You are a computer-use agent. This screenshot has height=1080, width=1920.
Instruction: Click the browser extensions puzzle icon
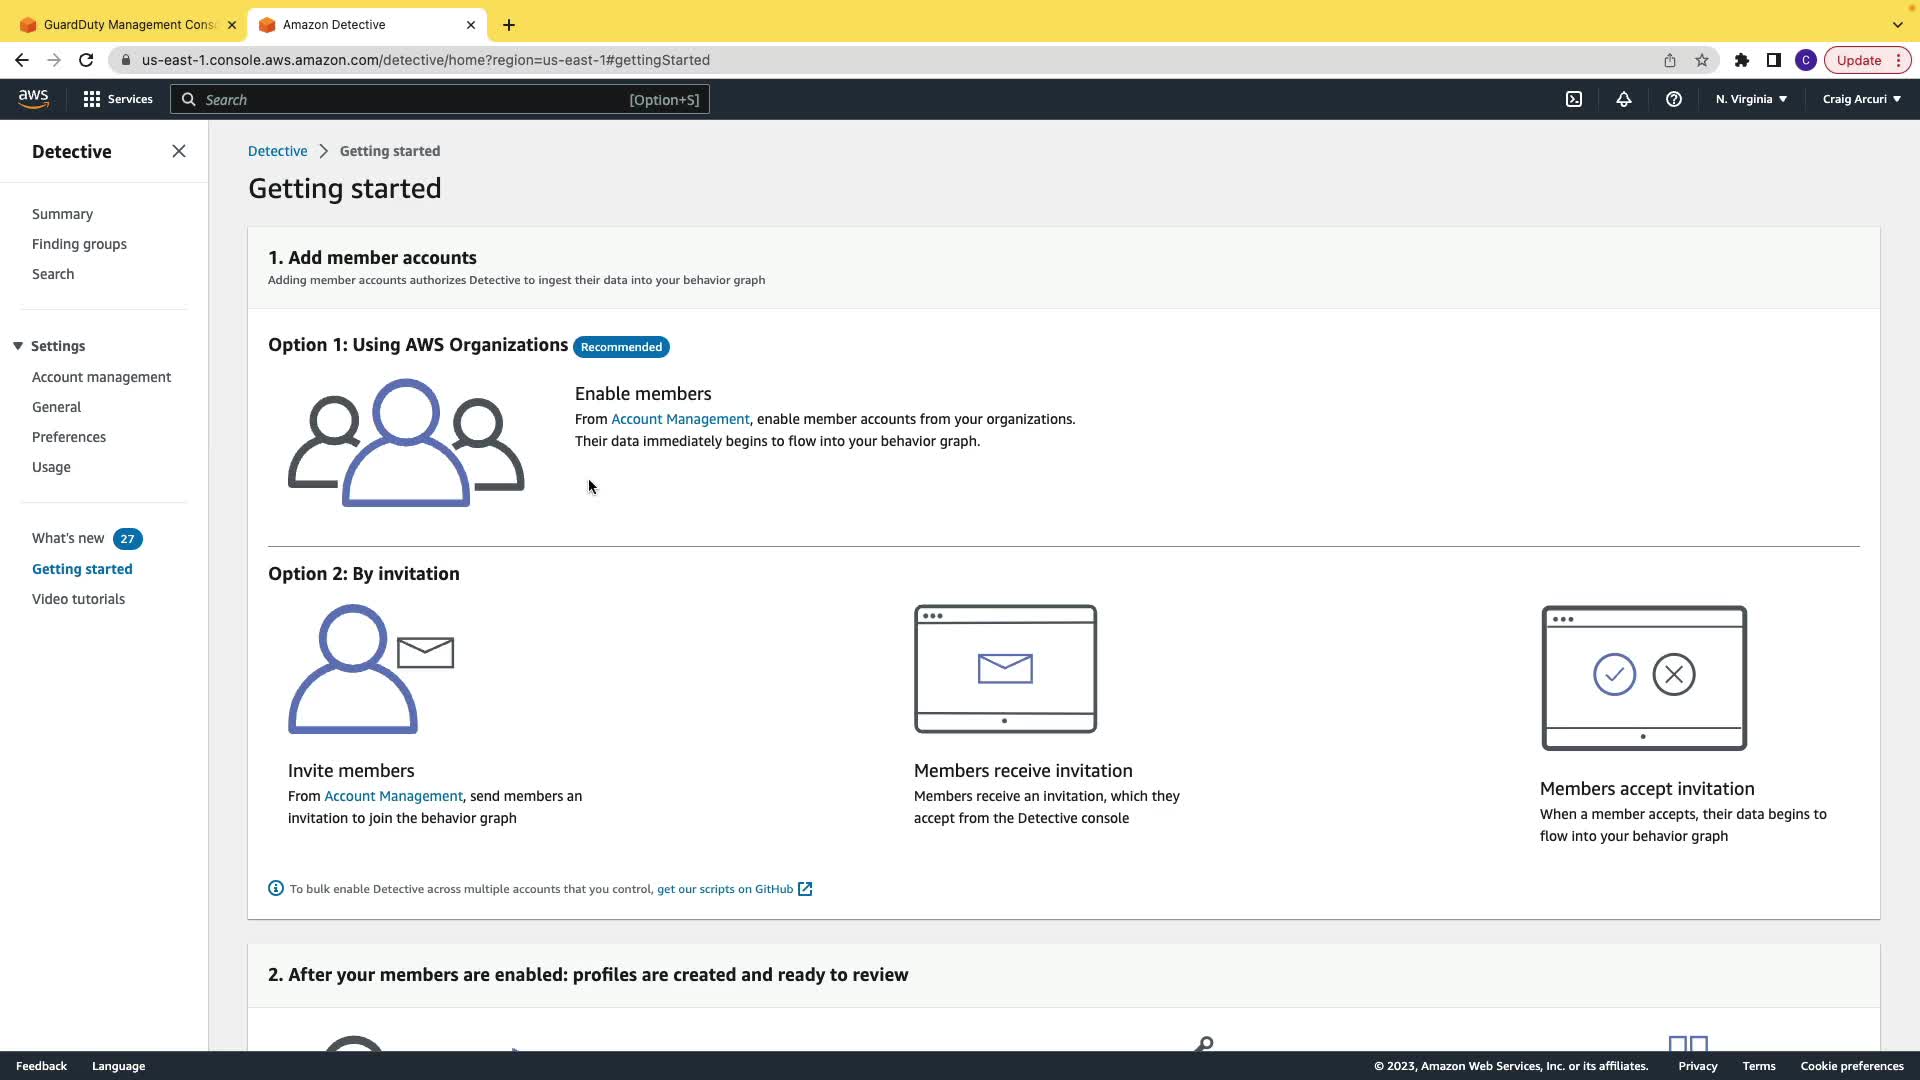[x=1742, y=60]
